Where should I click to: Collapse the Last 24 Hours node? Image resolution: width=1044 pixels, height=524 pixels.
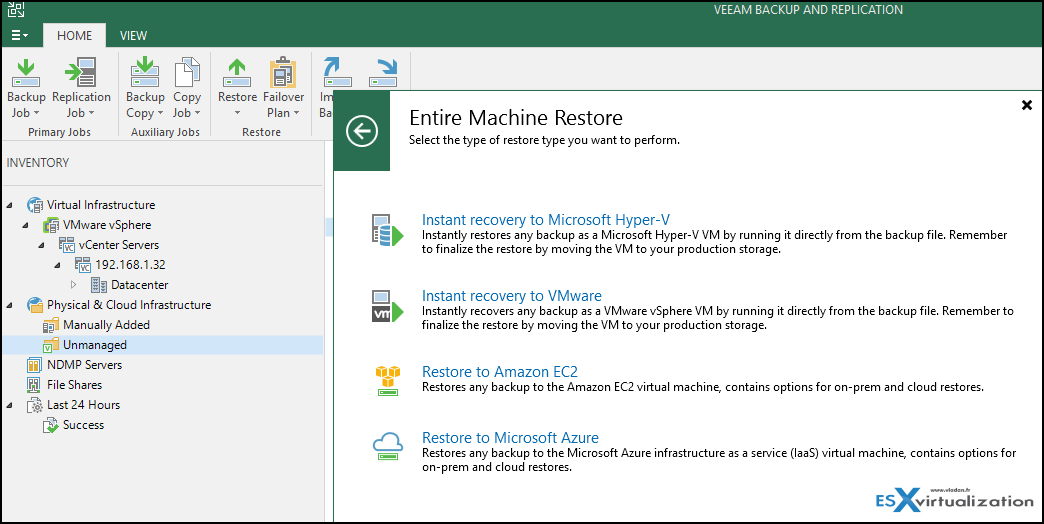9,405
